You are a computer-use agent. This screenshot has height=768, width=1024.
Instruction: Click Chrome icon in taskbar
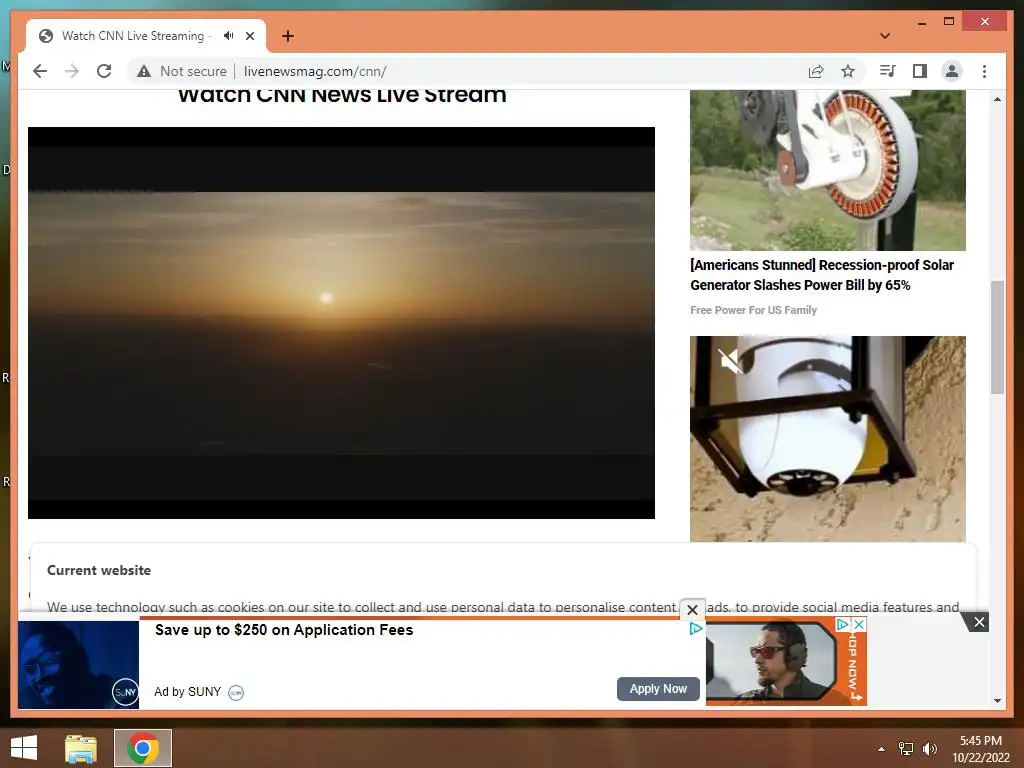(x=143, y=748)
